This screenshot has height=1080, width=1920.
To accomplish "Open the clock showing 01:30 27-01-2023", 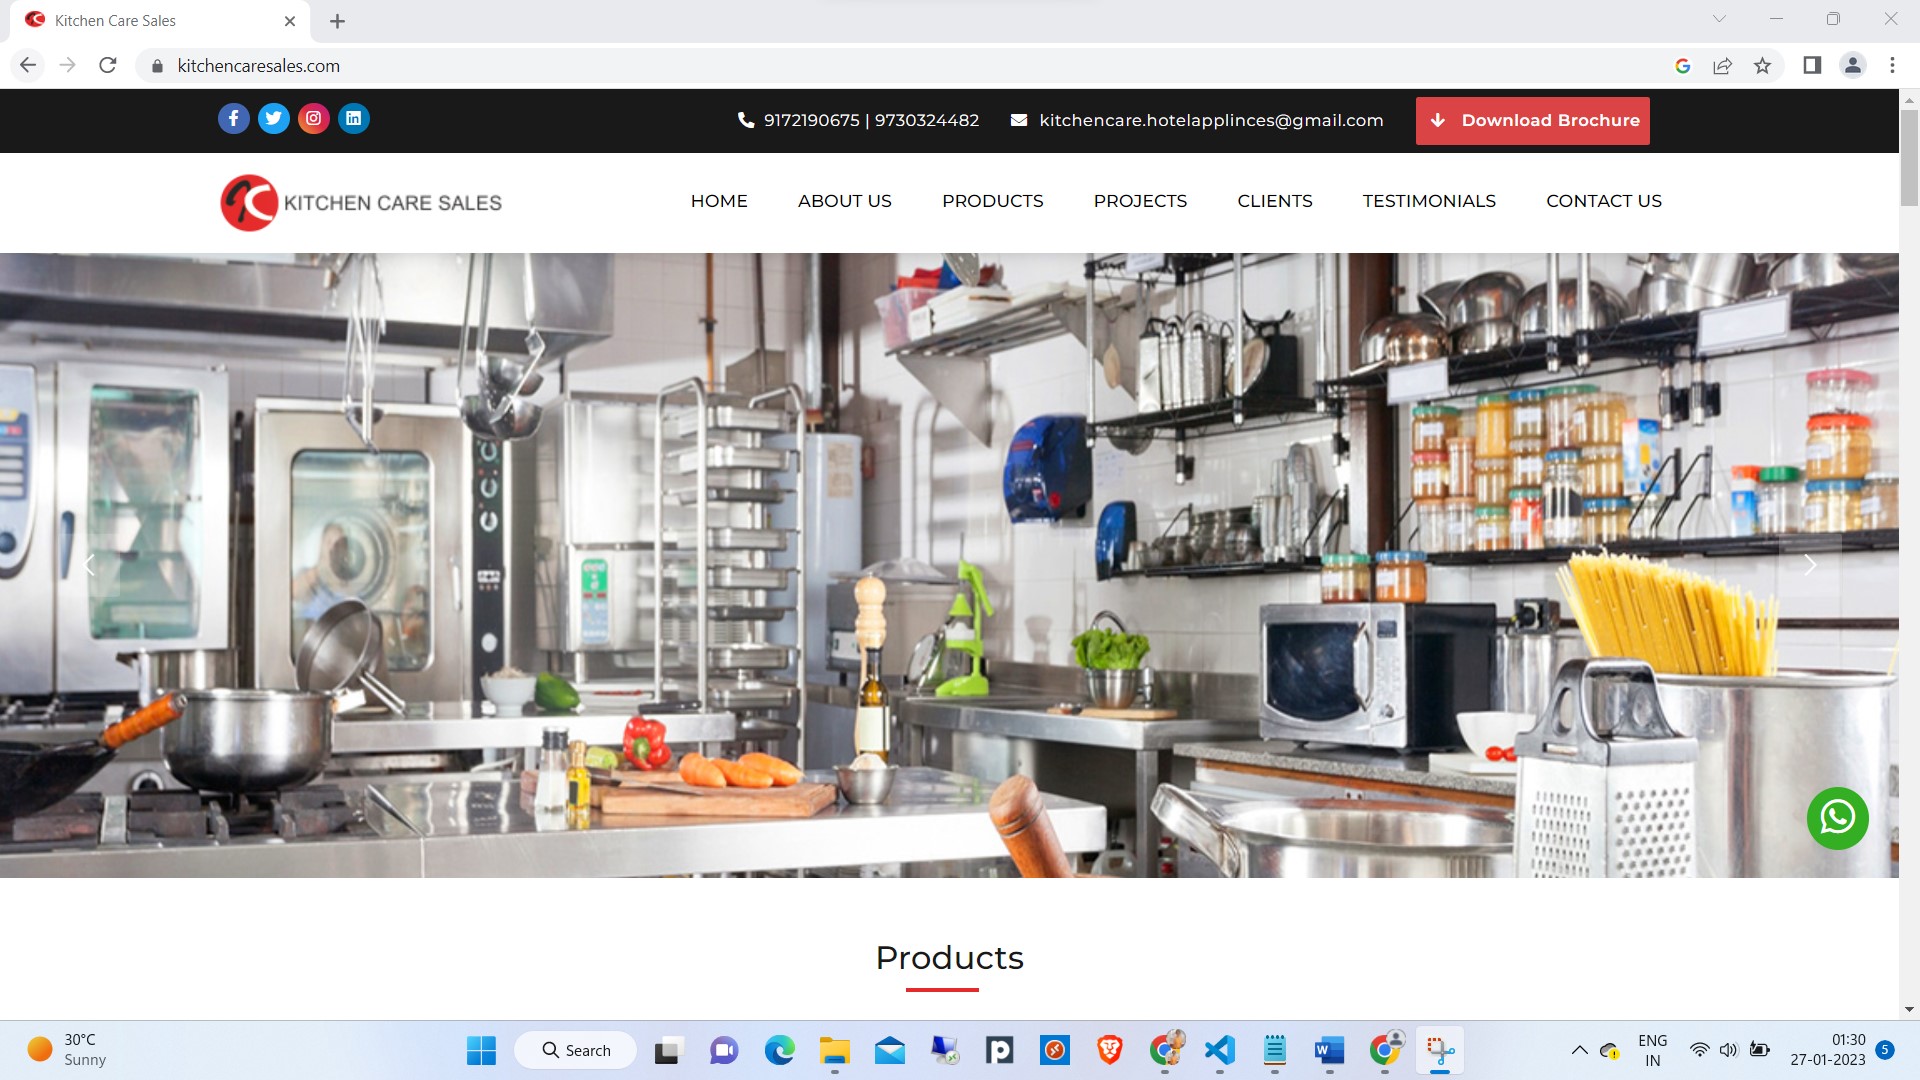I will [x=1827, y=1050].
